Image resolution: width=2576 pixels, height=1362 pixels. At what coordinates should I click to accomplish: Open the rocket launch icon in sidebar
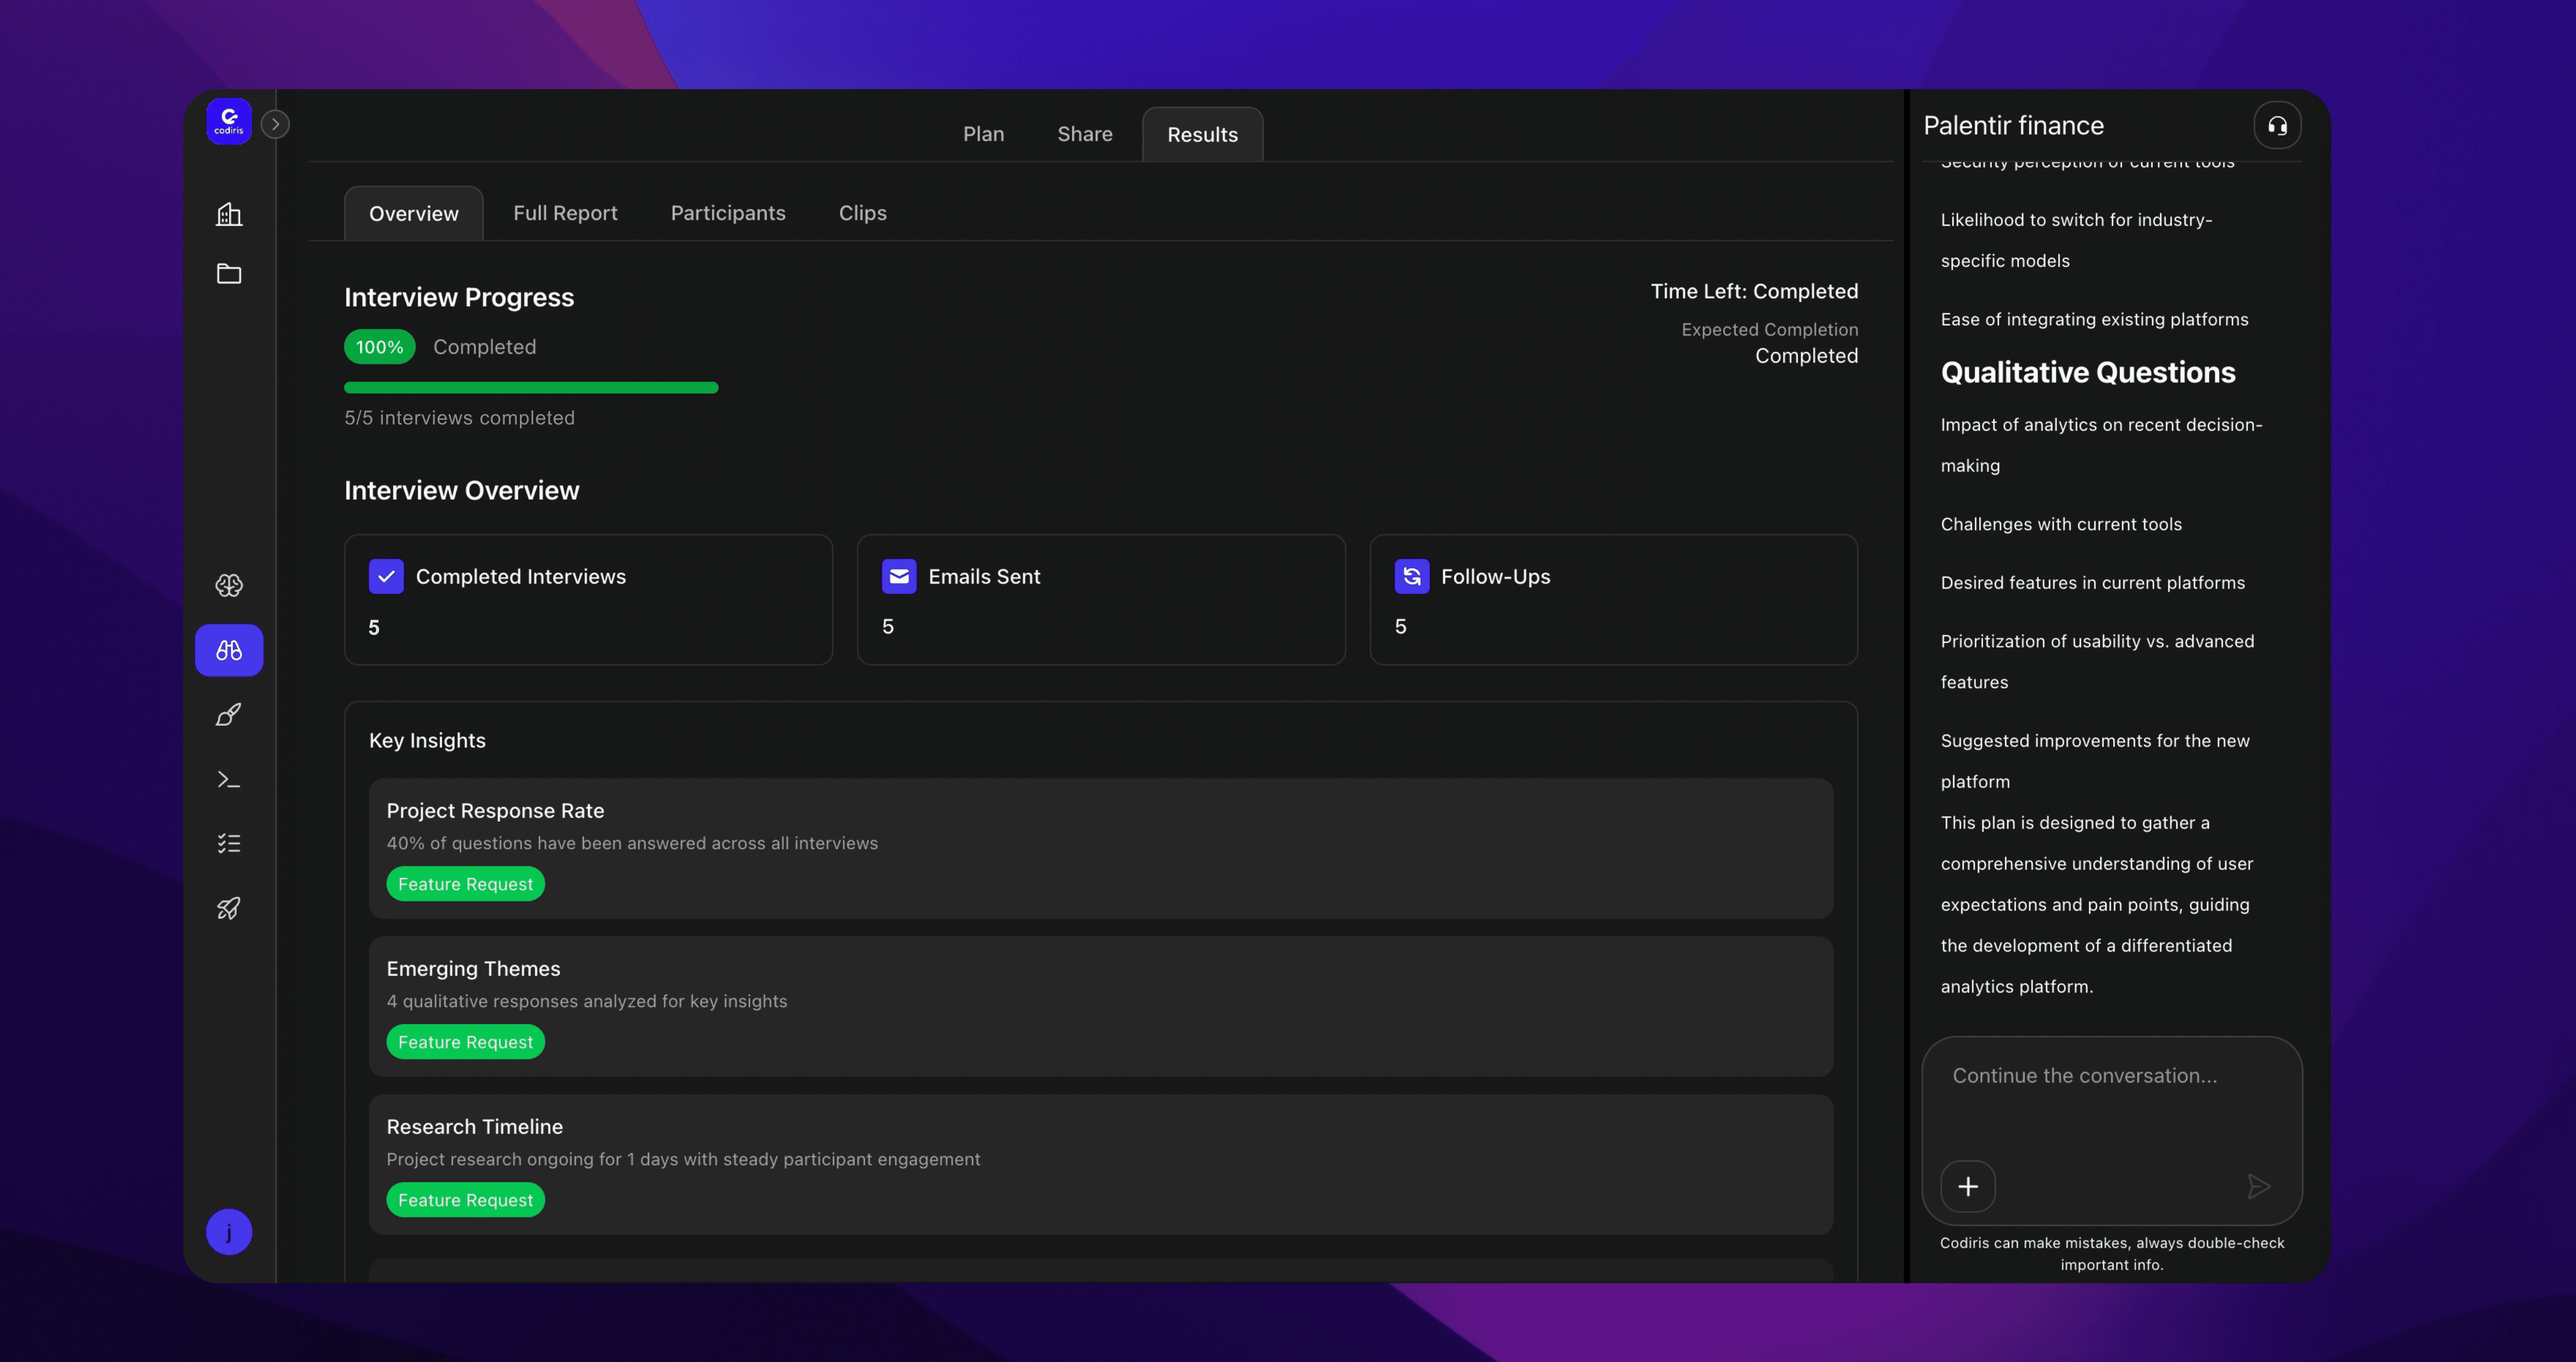point(229,908)
